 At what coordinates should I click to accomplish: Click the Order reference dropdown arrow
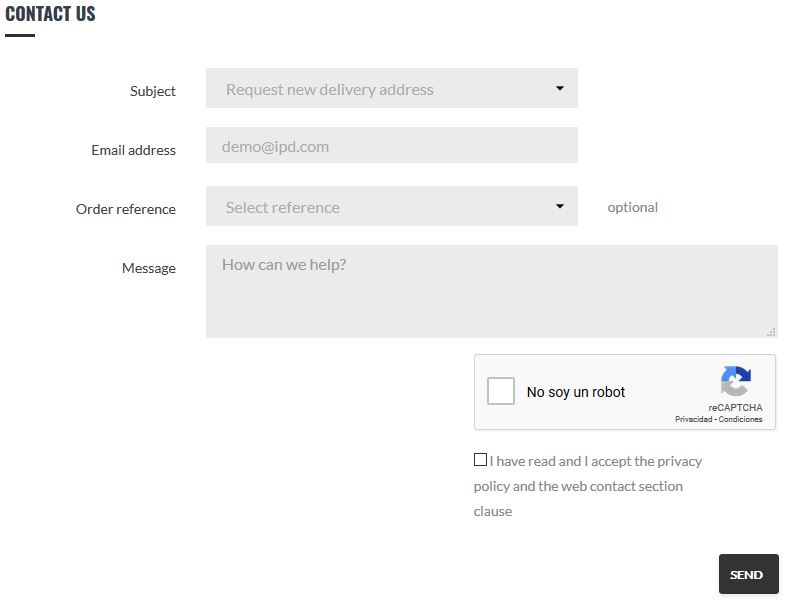560,207
